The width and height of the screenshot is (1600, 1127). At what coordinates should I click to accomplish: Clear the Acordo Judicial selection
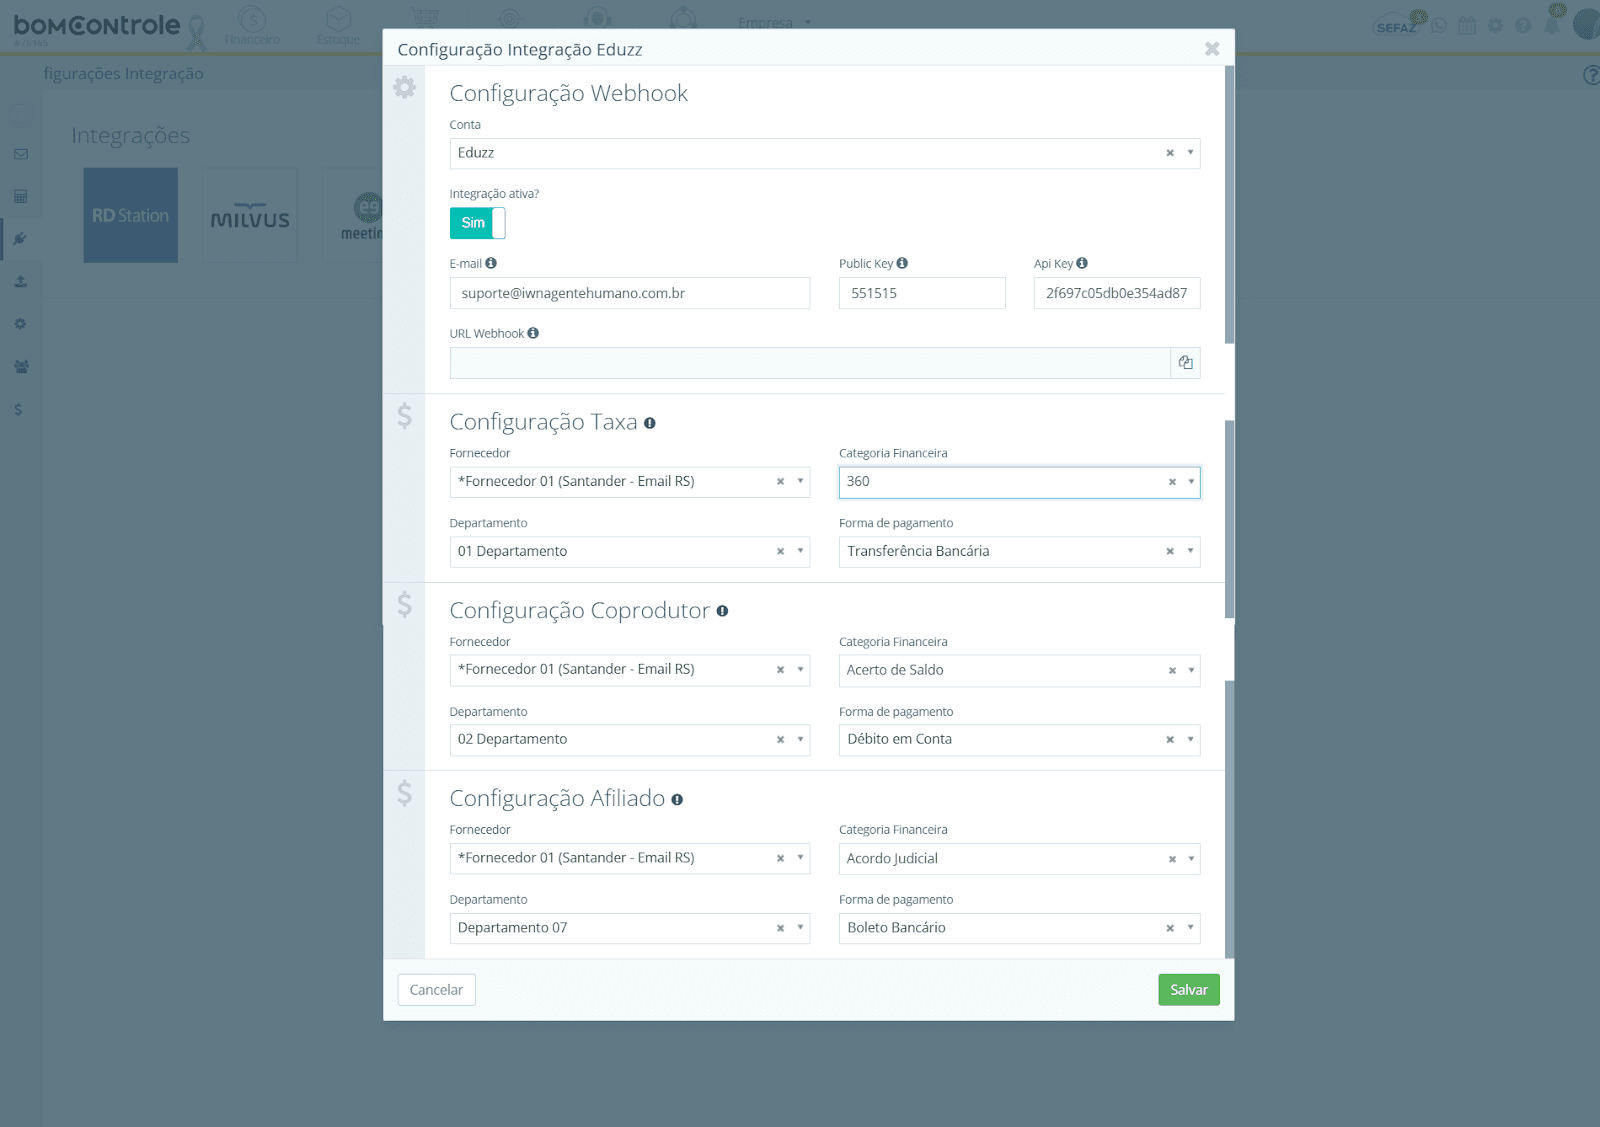[x=1172, y=859]
